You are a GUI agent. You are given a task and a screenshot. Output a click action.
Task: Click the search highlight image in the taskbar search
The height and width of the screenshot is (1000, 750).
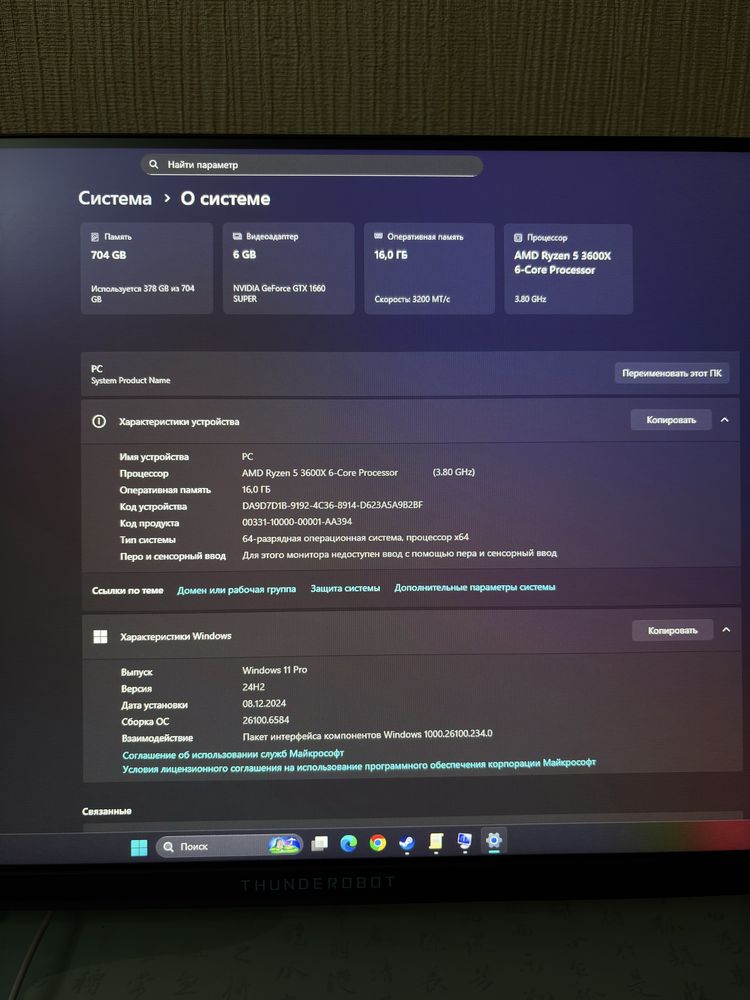coord(284,845)
